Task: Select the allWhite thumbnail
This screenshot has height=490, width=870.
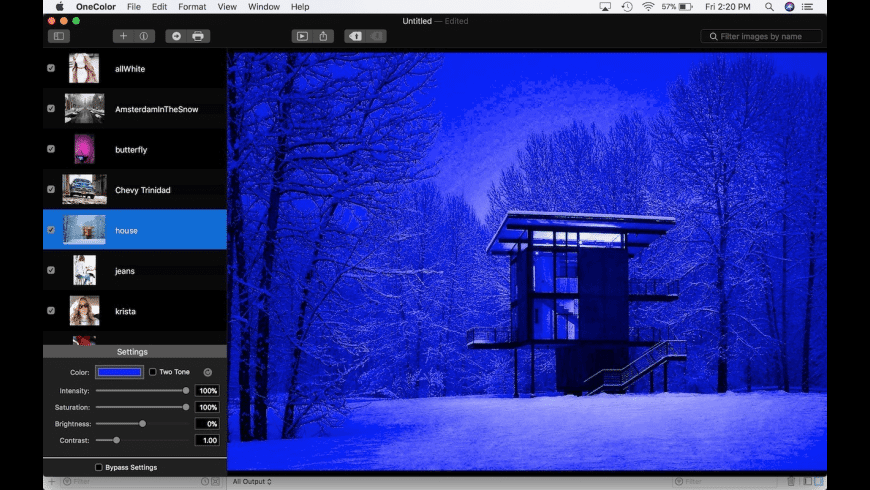Action: [84, 68]
